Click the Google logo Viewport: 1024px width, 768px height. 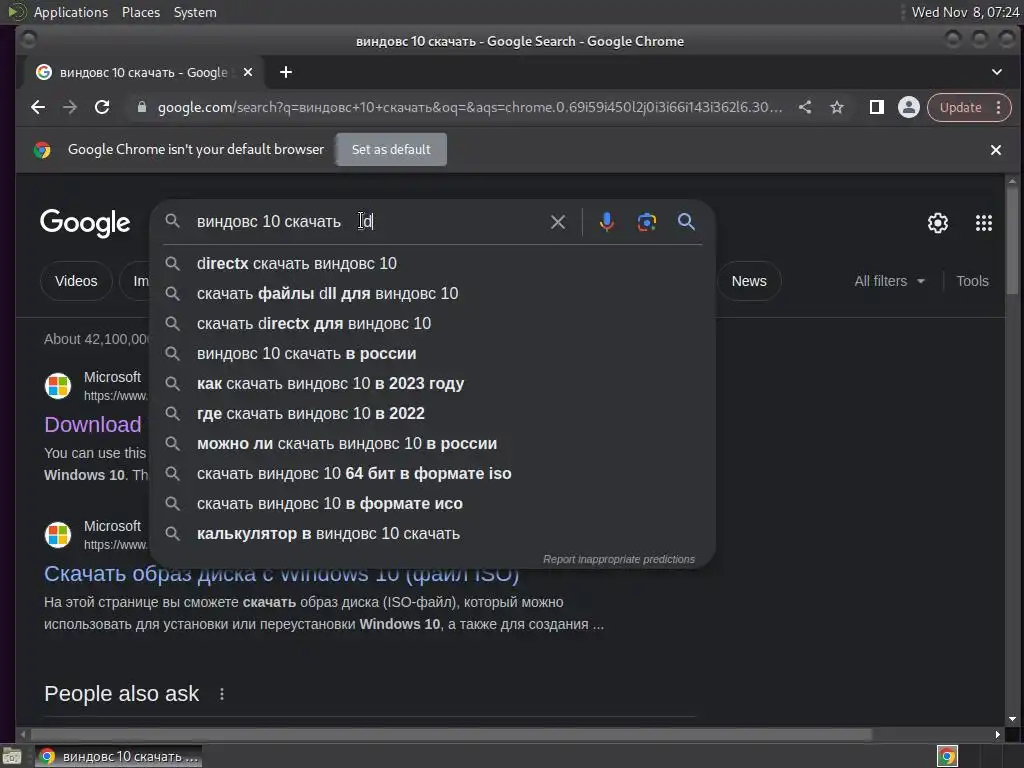pos(85,223)
